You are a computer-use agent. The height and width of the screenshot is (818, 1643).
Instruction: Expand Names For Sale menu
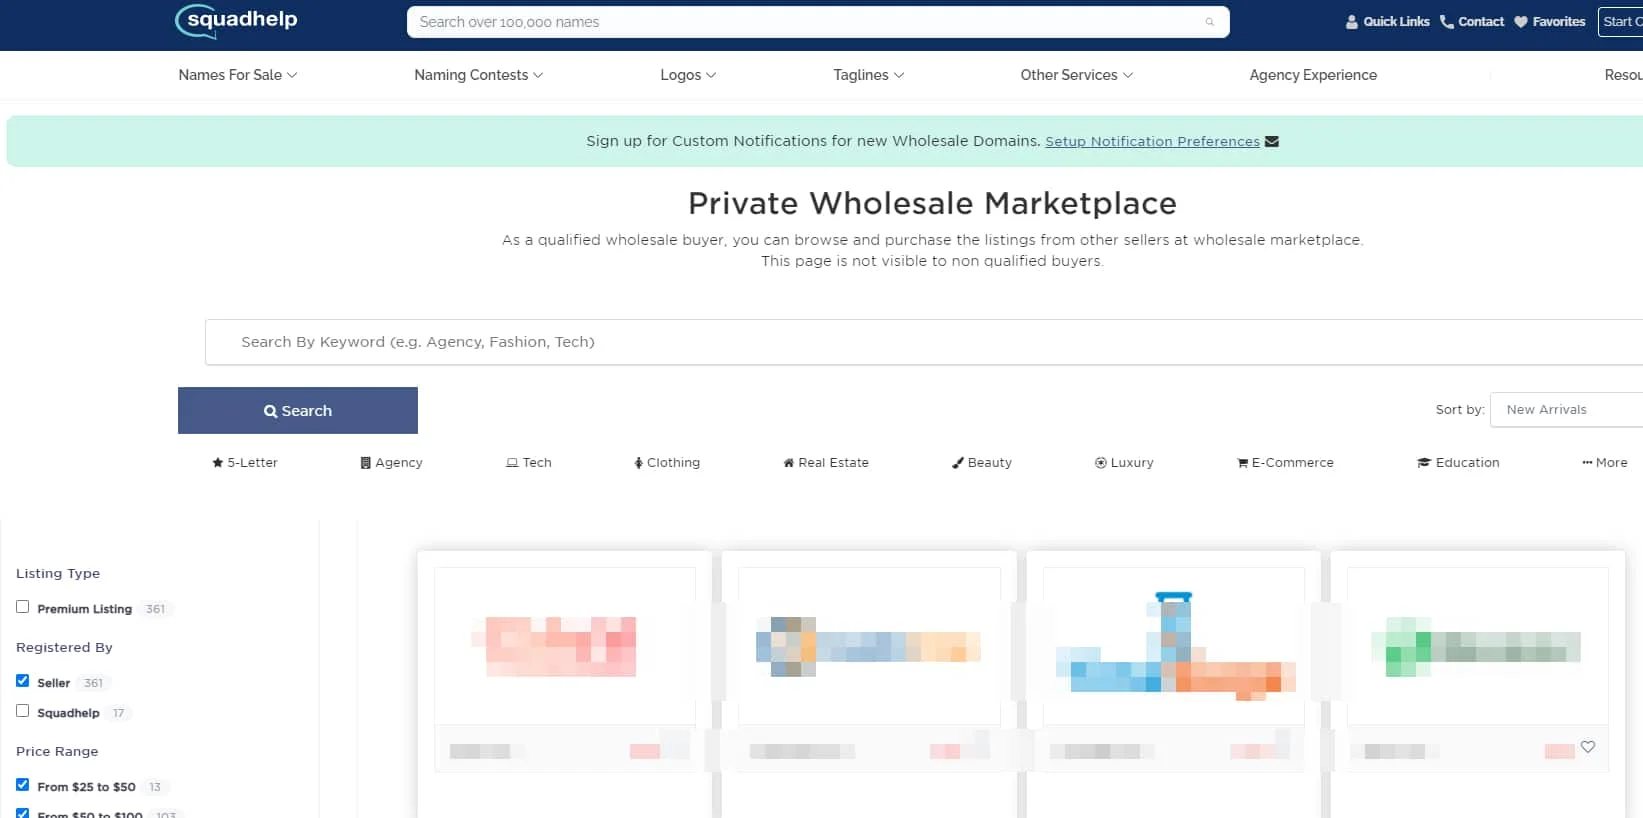tap(238, 75)
